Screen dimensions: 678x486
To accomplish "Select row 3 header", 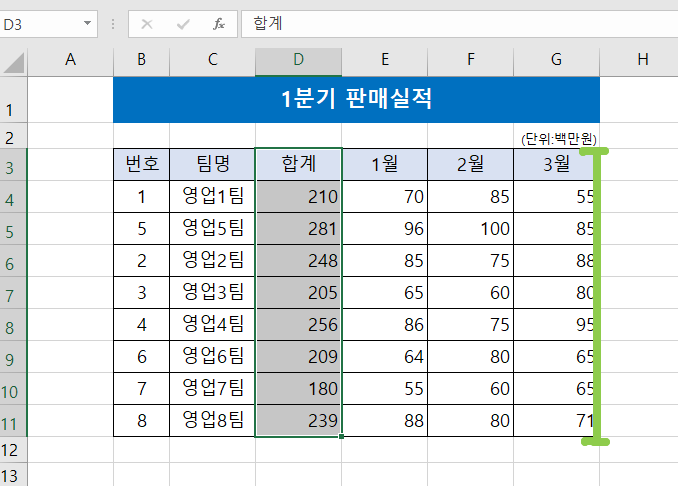I will tap(13, 165).
